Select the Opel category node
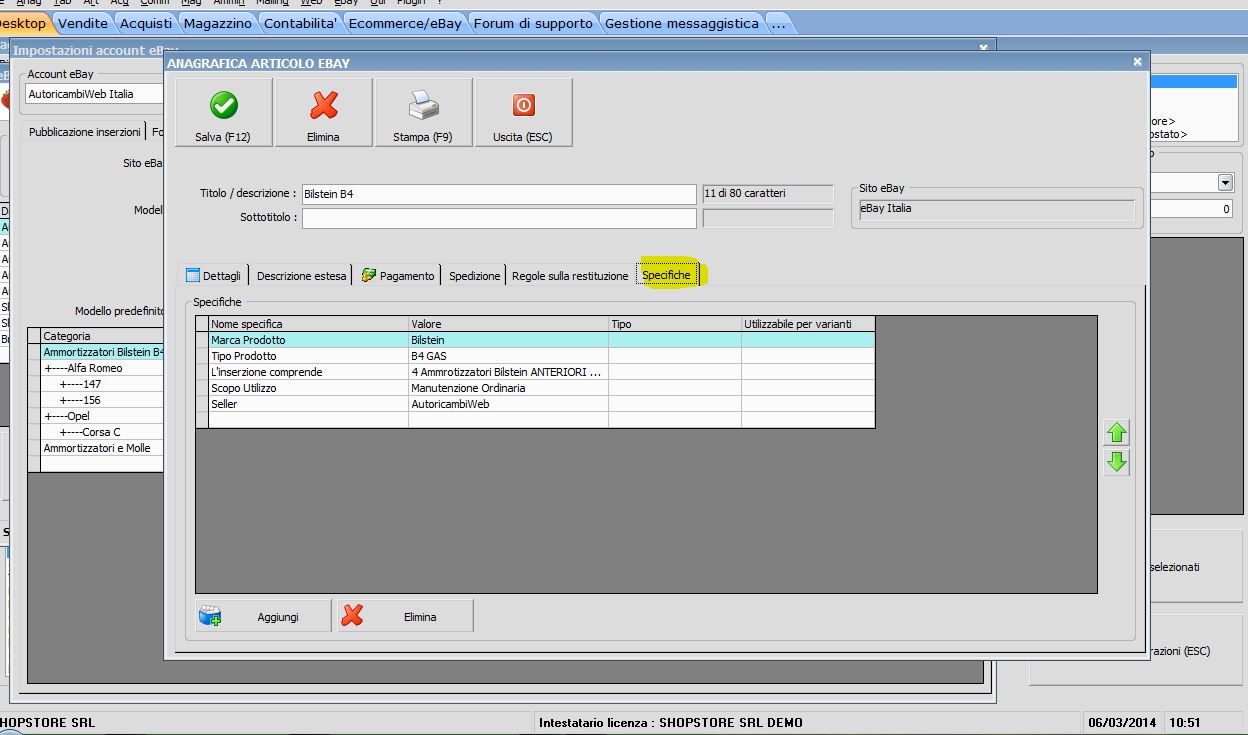Image resolution: width=1248 pixels, height=735 pixels. point(102,416)
